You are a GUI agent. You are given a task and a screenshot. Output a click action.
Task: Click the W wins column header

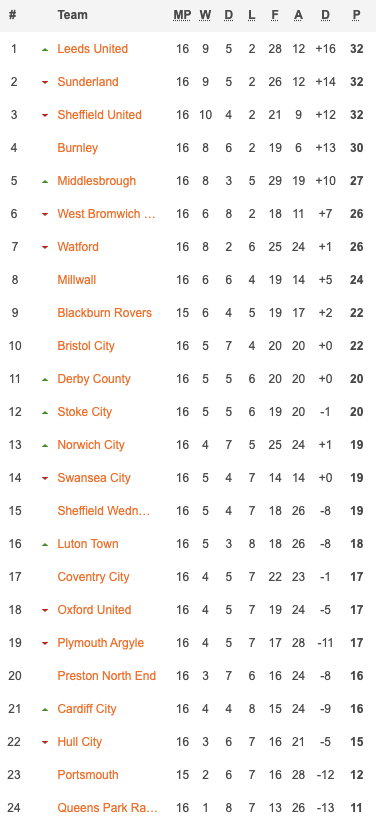(x=205, y=15)
